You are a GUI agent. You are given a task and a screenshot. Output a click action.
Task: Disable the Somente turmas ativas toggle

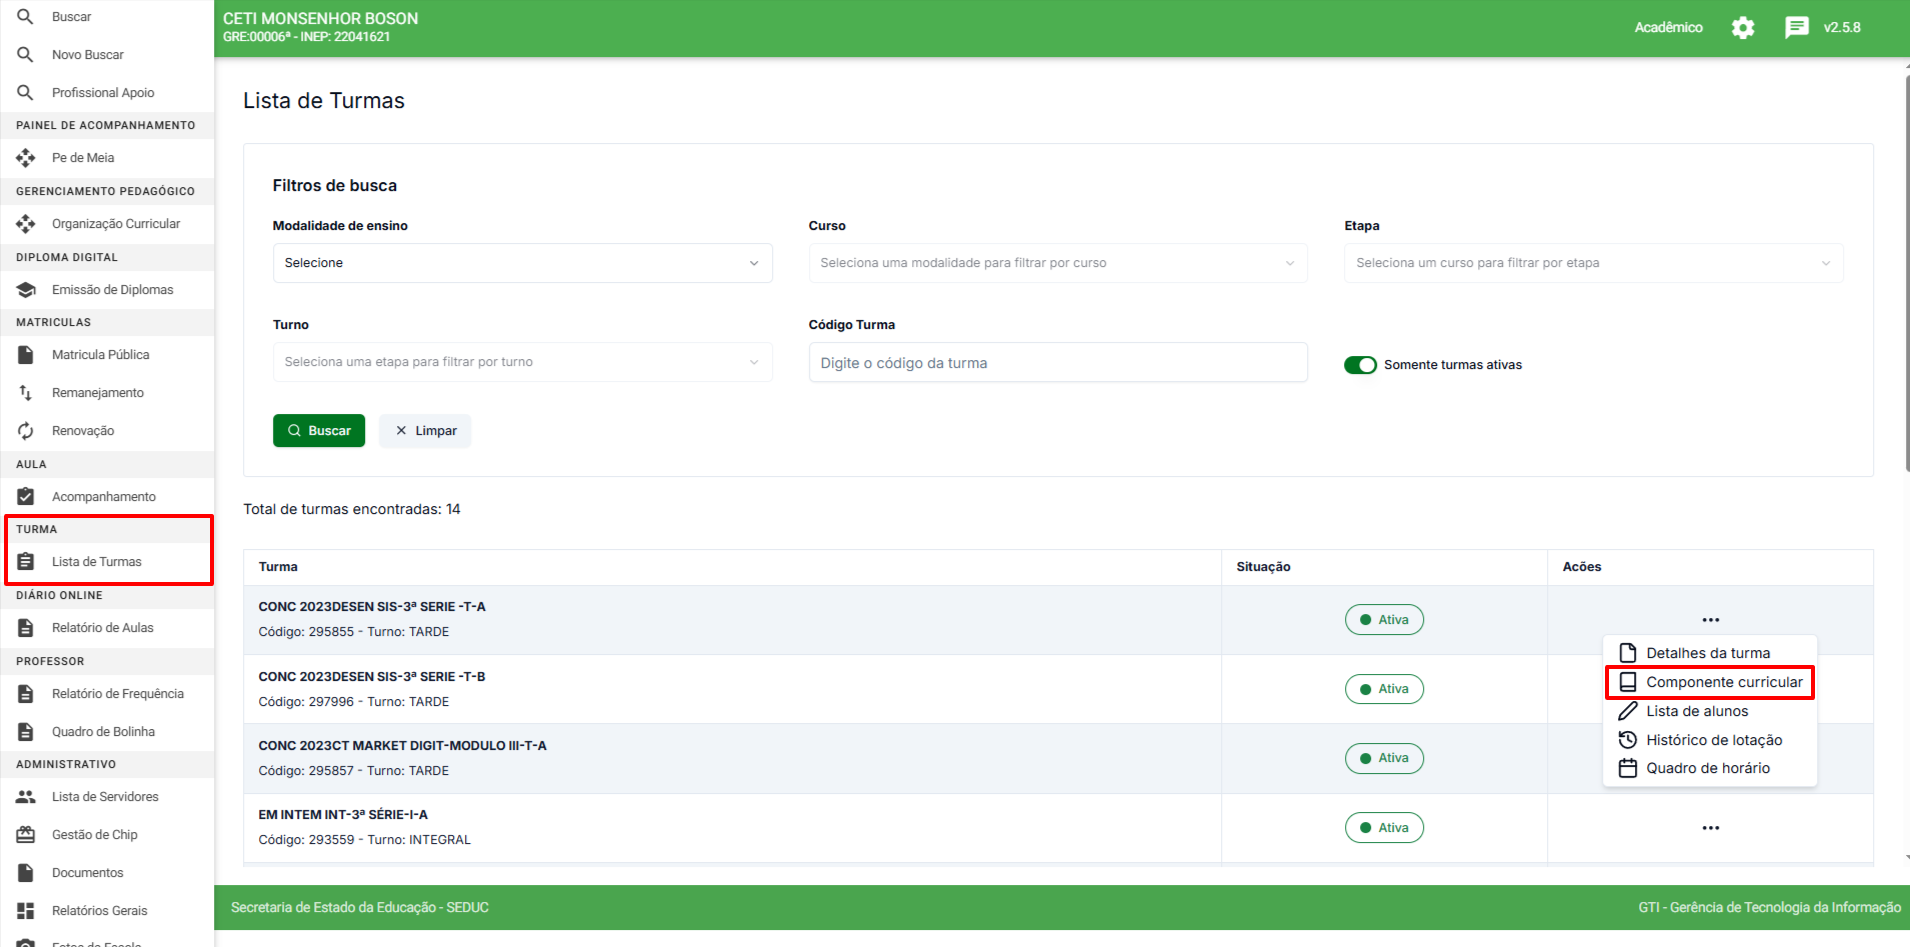click(x=1360, y=365)
